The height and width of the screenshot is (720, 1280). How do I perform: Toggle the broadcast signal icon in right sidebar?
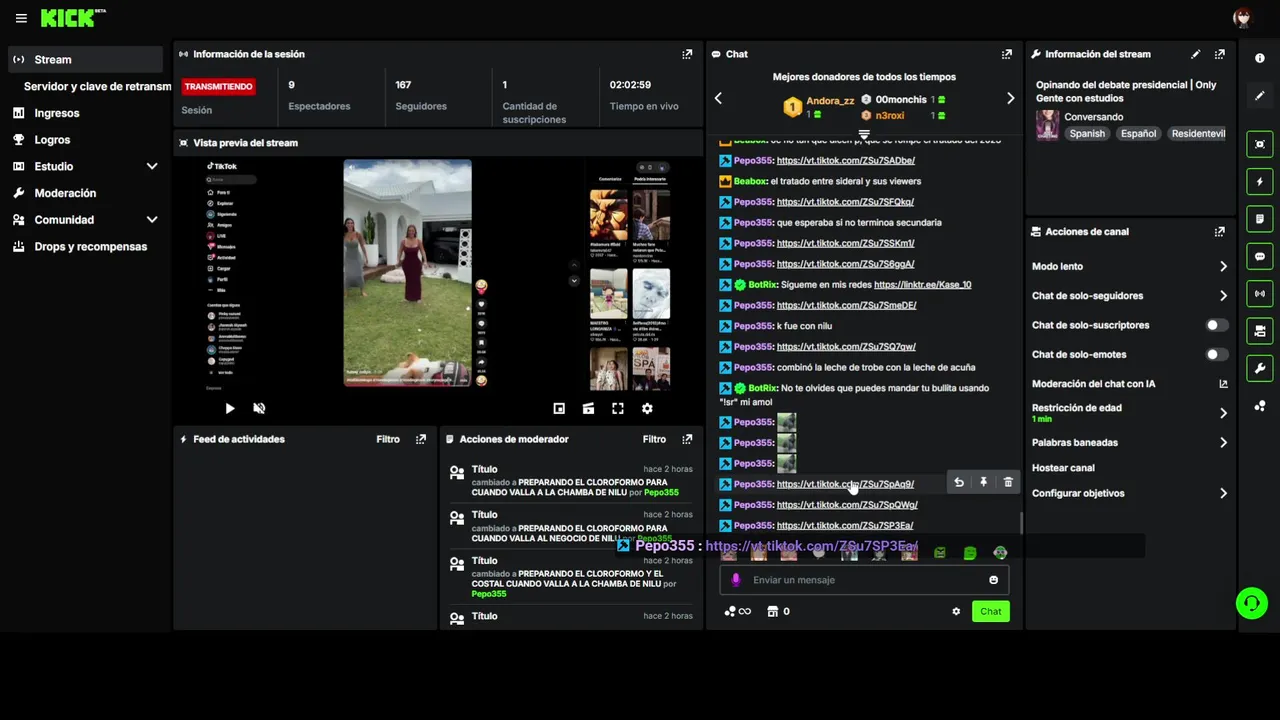[1260, 294]
